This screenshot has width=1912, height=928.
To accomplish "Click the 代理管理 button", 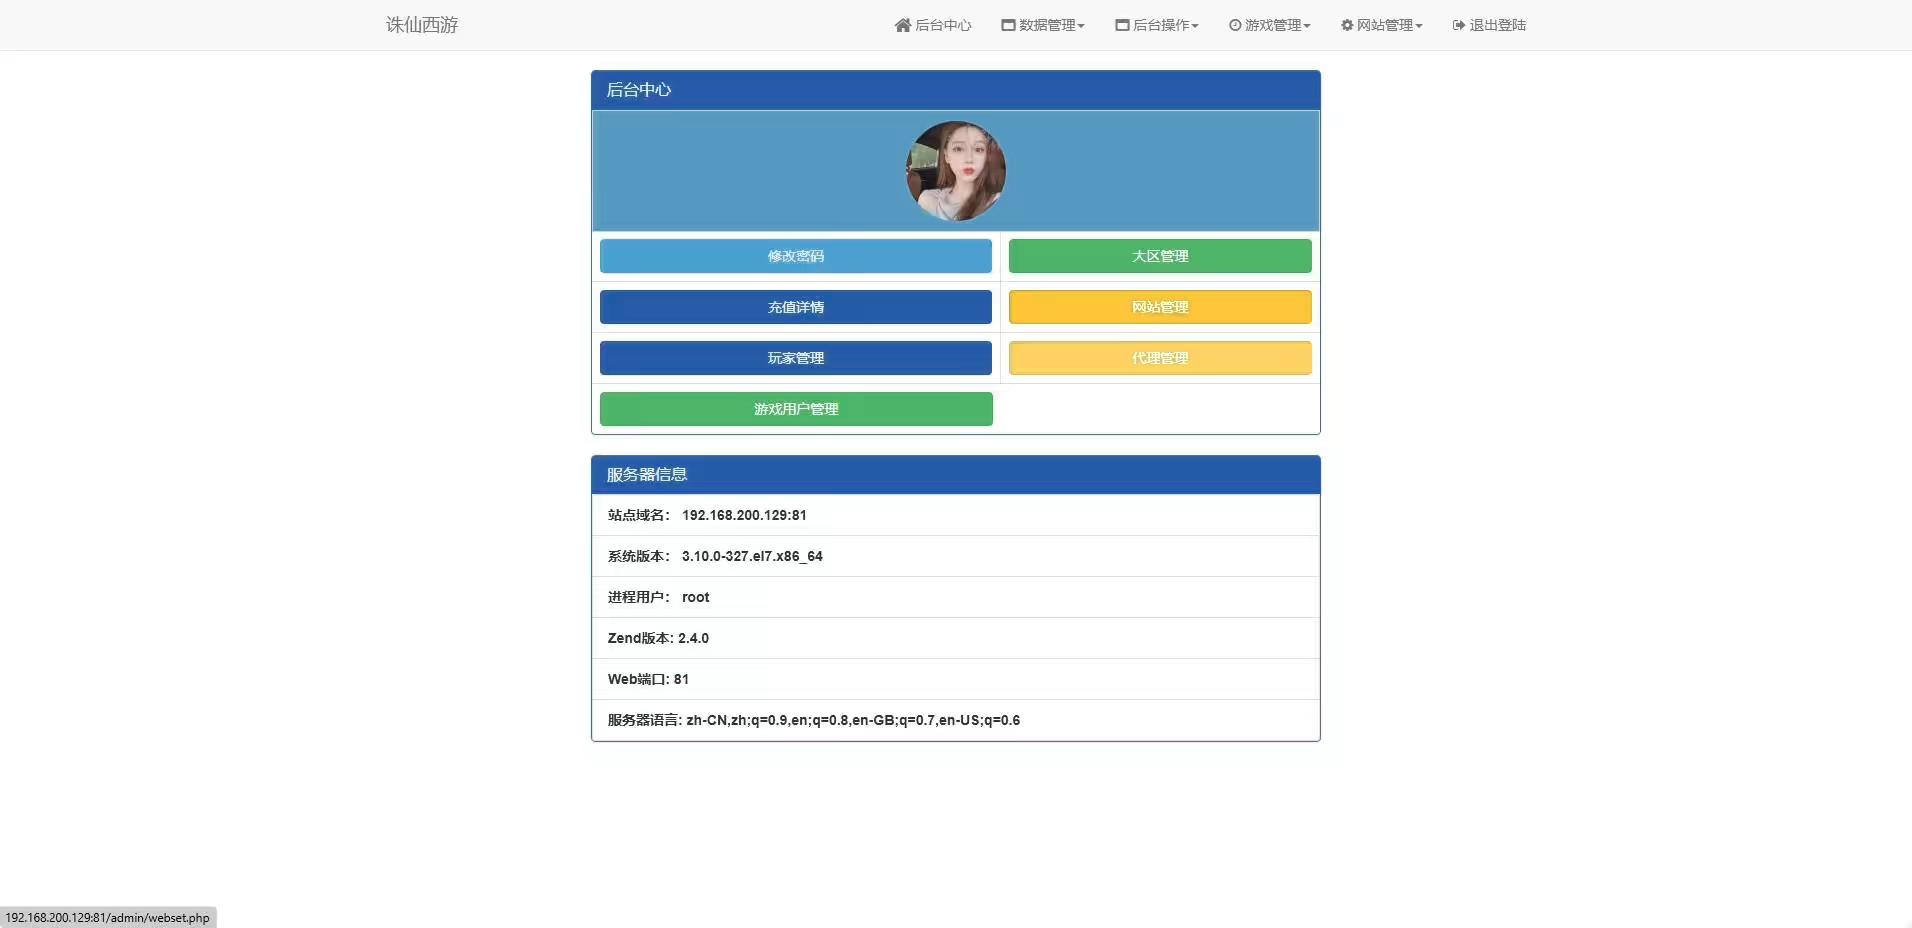I will coord(1160,358).
